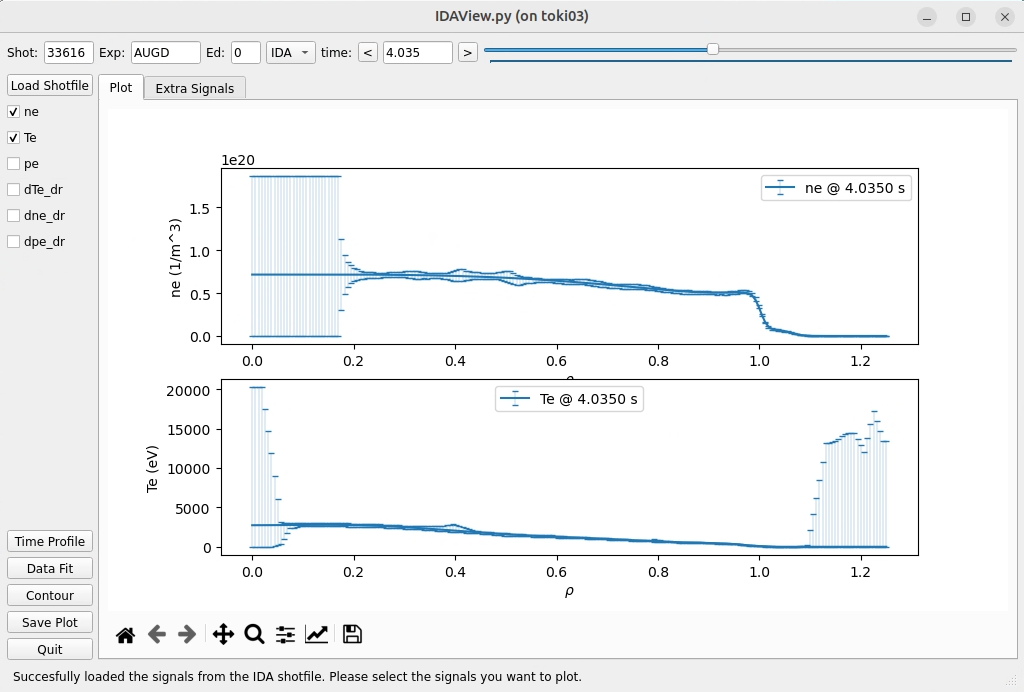
Task: Select the Pan/Move tool in the plot toolbar
Action: coord(223,633)
